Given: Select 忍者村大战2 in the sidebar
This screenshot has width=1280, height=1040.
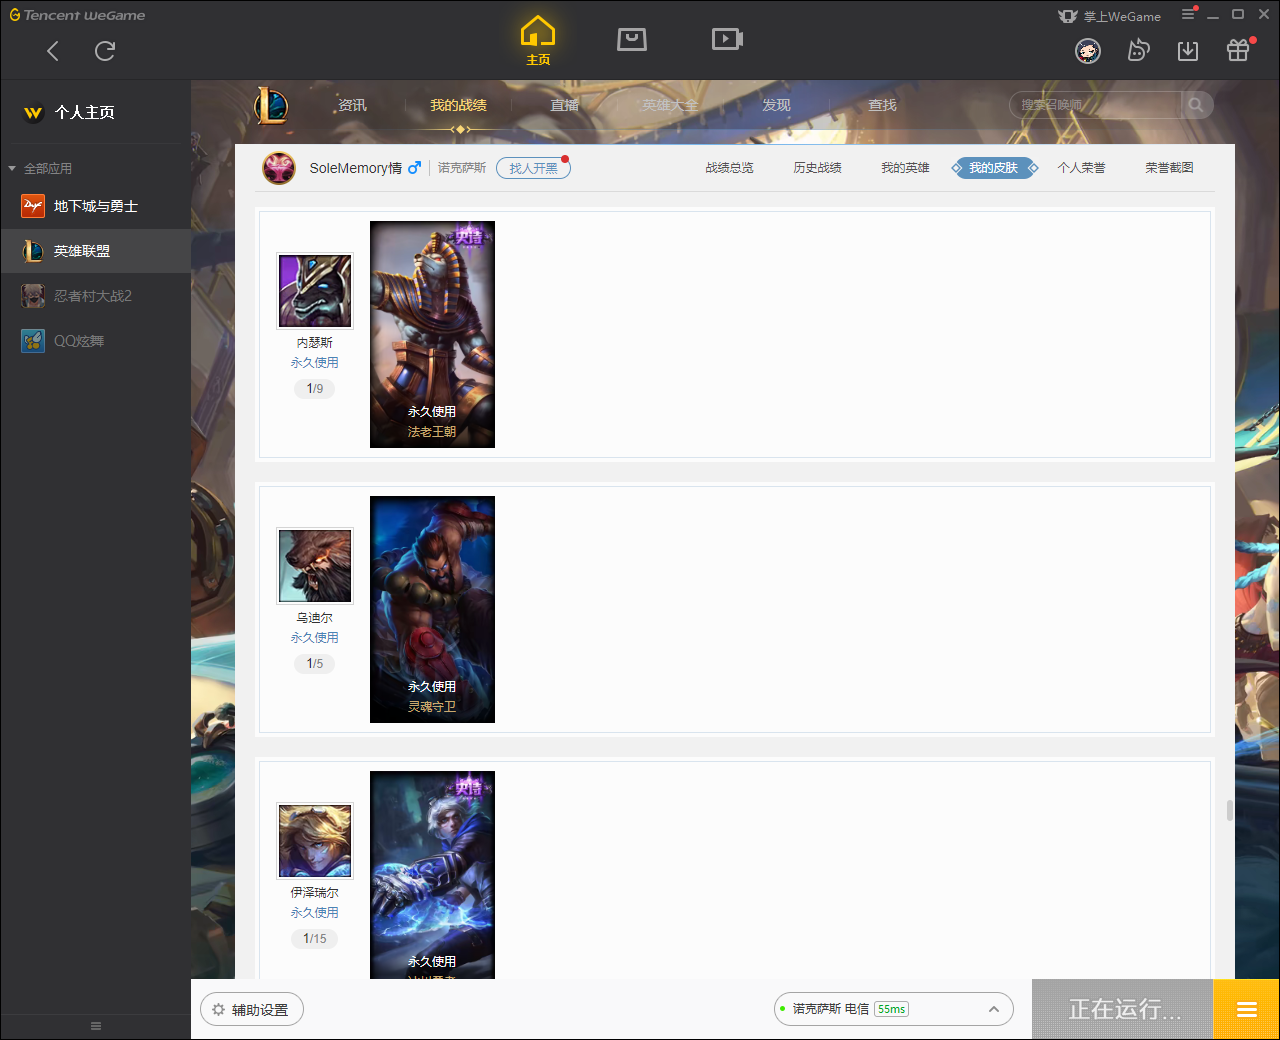Looking at the screenshot, I should pyautogui.click(x=96, y=296).
